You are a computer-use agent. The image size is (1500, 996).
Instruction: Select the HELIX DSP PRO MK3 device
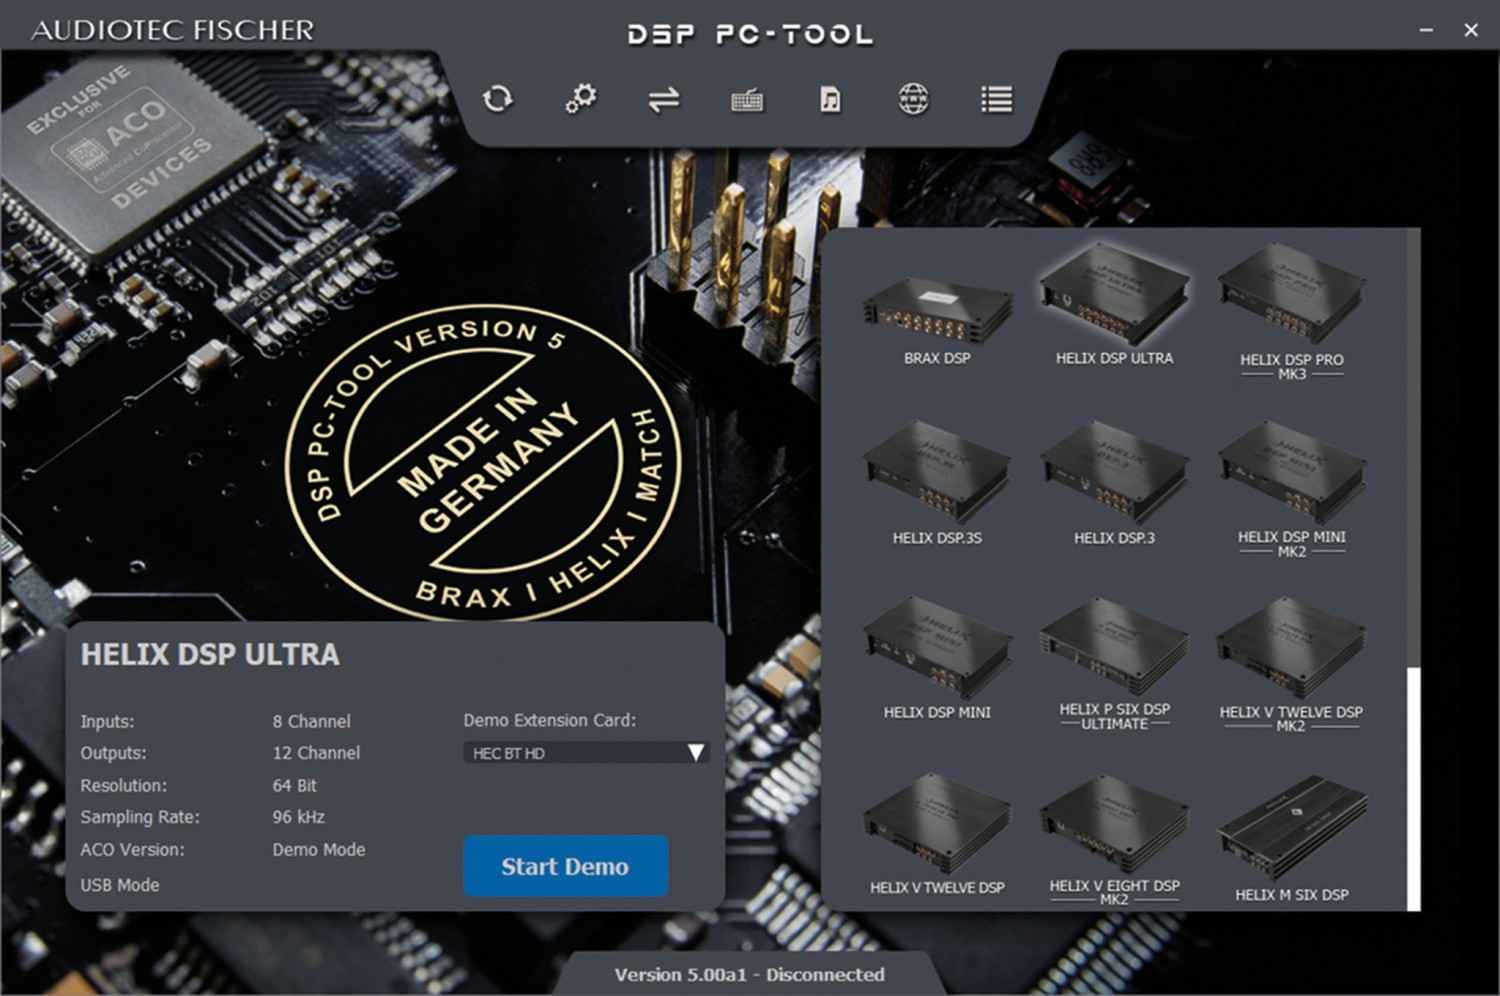click(x=1291, y=312)
